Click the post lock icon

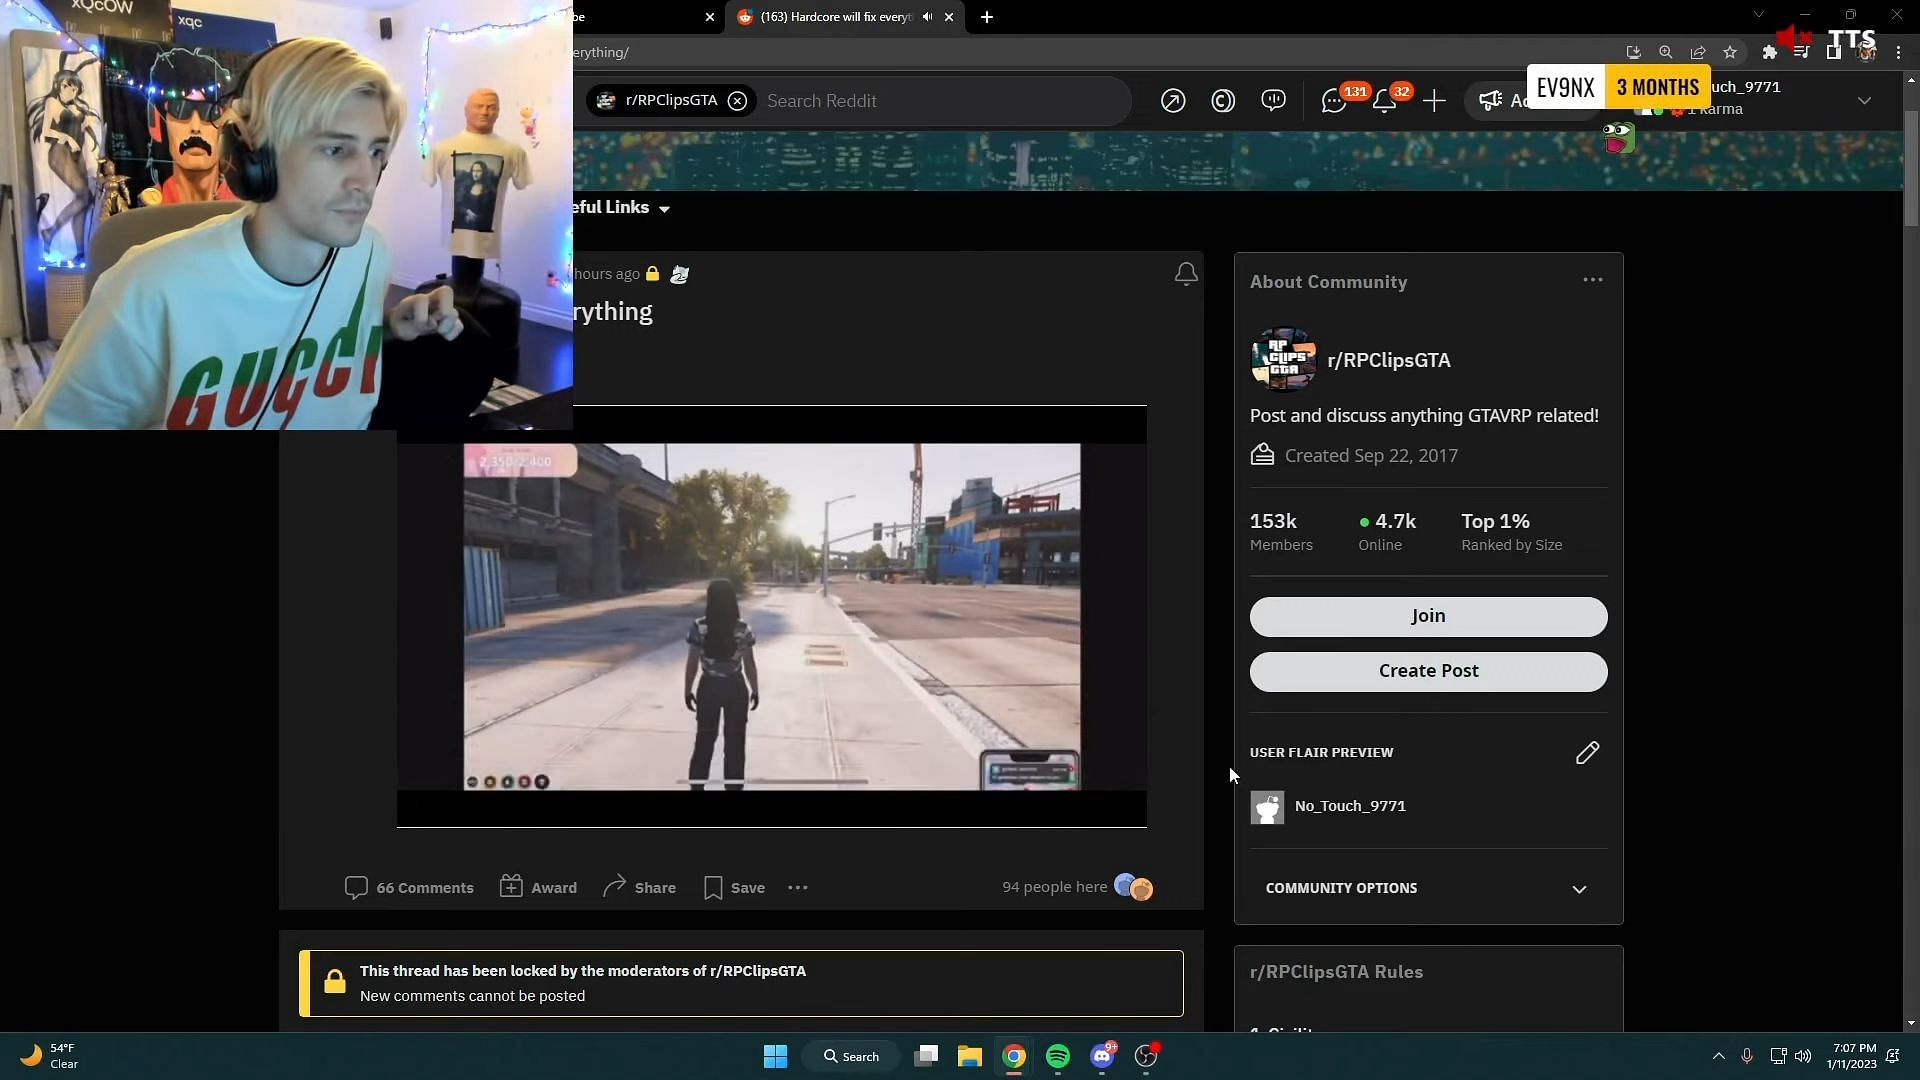coord(652,274)
